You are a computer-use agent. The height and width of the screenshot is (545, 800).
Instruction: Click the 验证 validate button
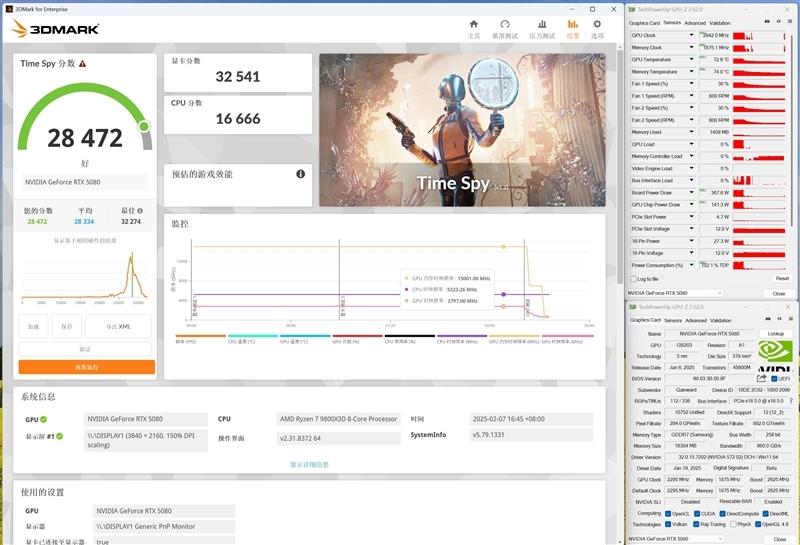point(85,350)
